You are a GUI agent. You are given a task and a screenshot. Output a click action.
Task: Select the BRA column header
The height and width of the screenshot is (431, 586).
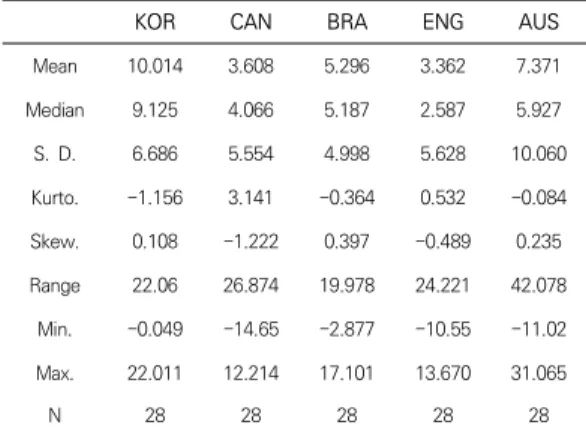click(x=347, y=22)
